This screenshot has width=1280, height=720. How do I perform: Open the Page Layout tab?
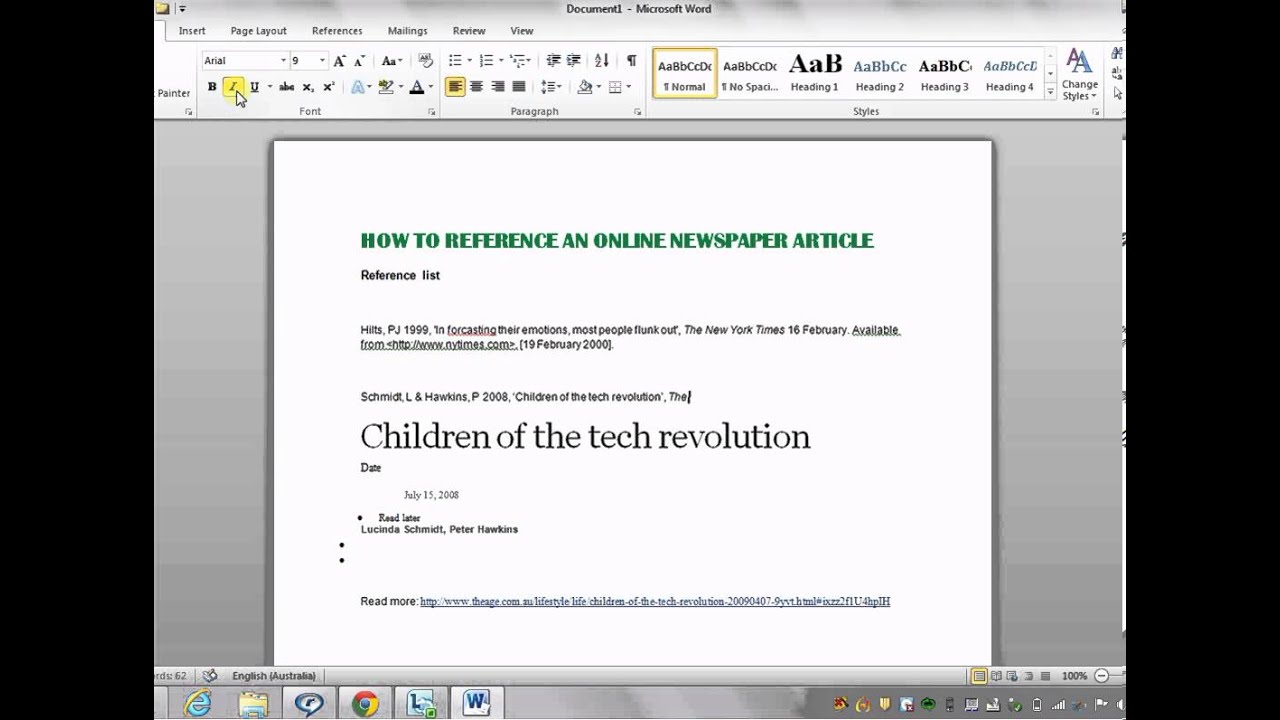pyautogui.click(x=258, y=31)
